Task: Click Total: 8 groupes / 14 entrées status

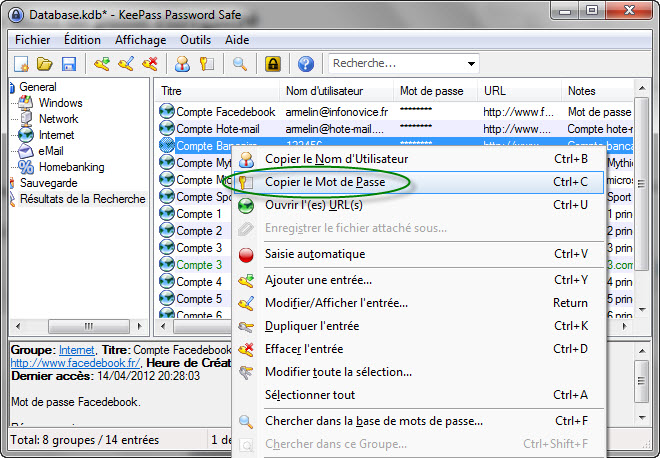Action: coord(85,440)
